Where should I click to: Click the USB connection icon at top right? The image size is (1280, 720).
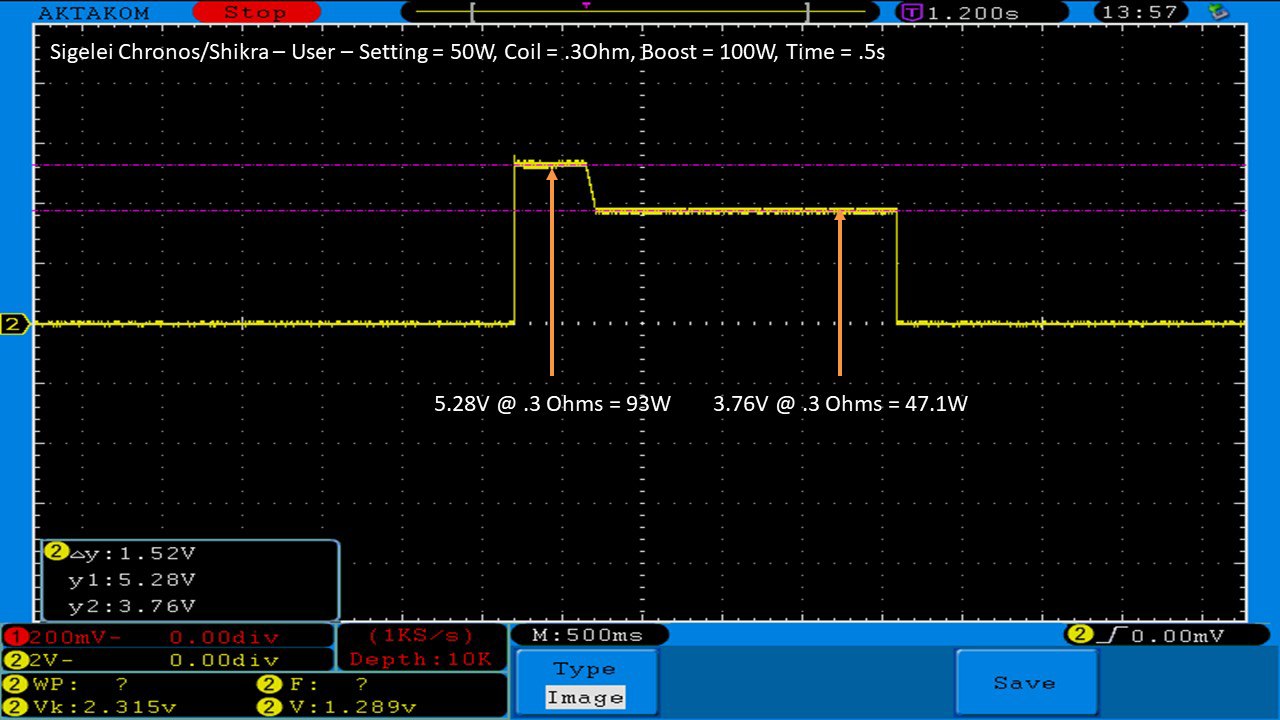click(1218, 12)
